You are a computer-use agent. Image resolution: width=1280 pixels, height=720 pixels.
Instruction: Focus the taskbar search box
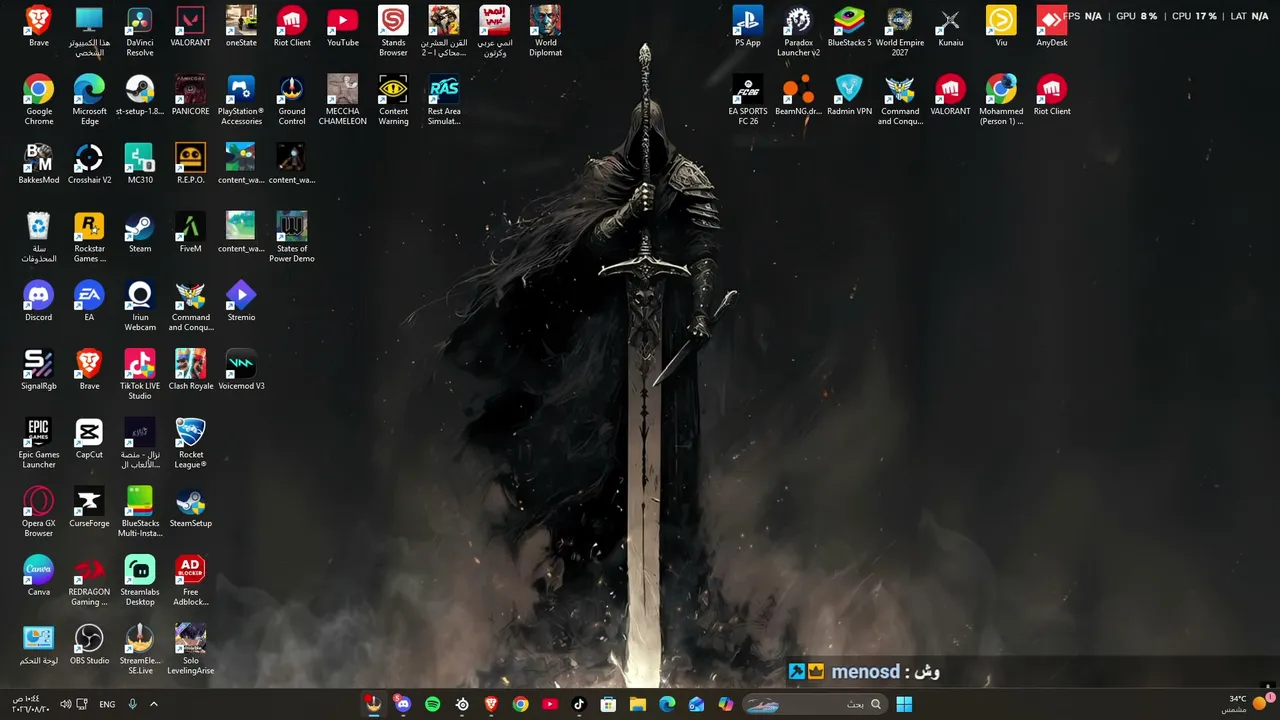814,704
